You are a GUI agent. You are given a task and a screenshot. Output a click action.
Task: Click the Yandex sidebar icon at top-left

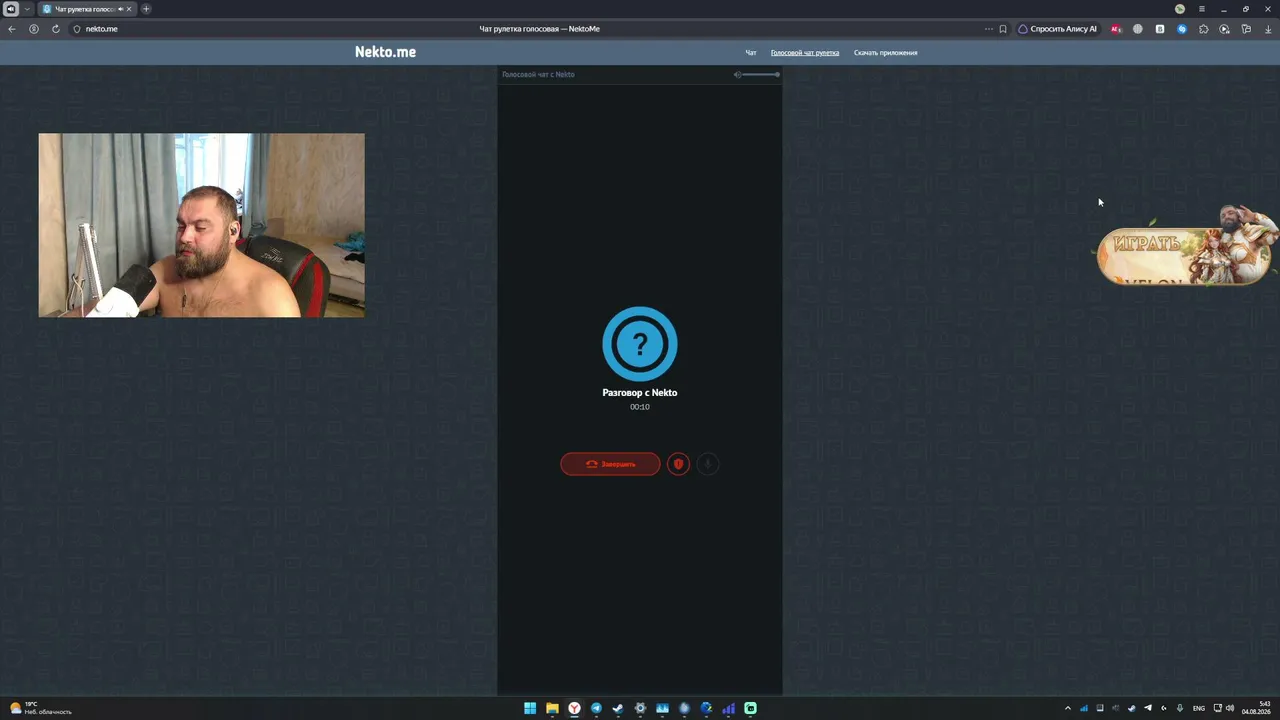click(x=11, y=9)
